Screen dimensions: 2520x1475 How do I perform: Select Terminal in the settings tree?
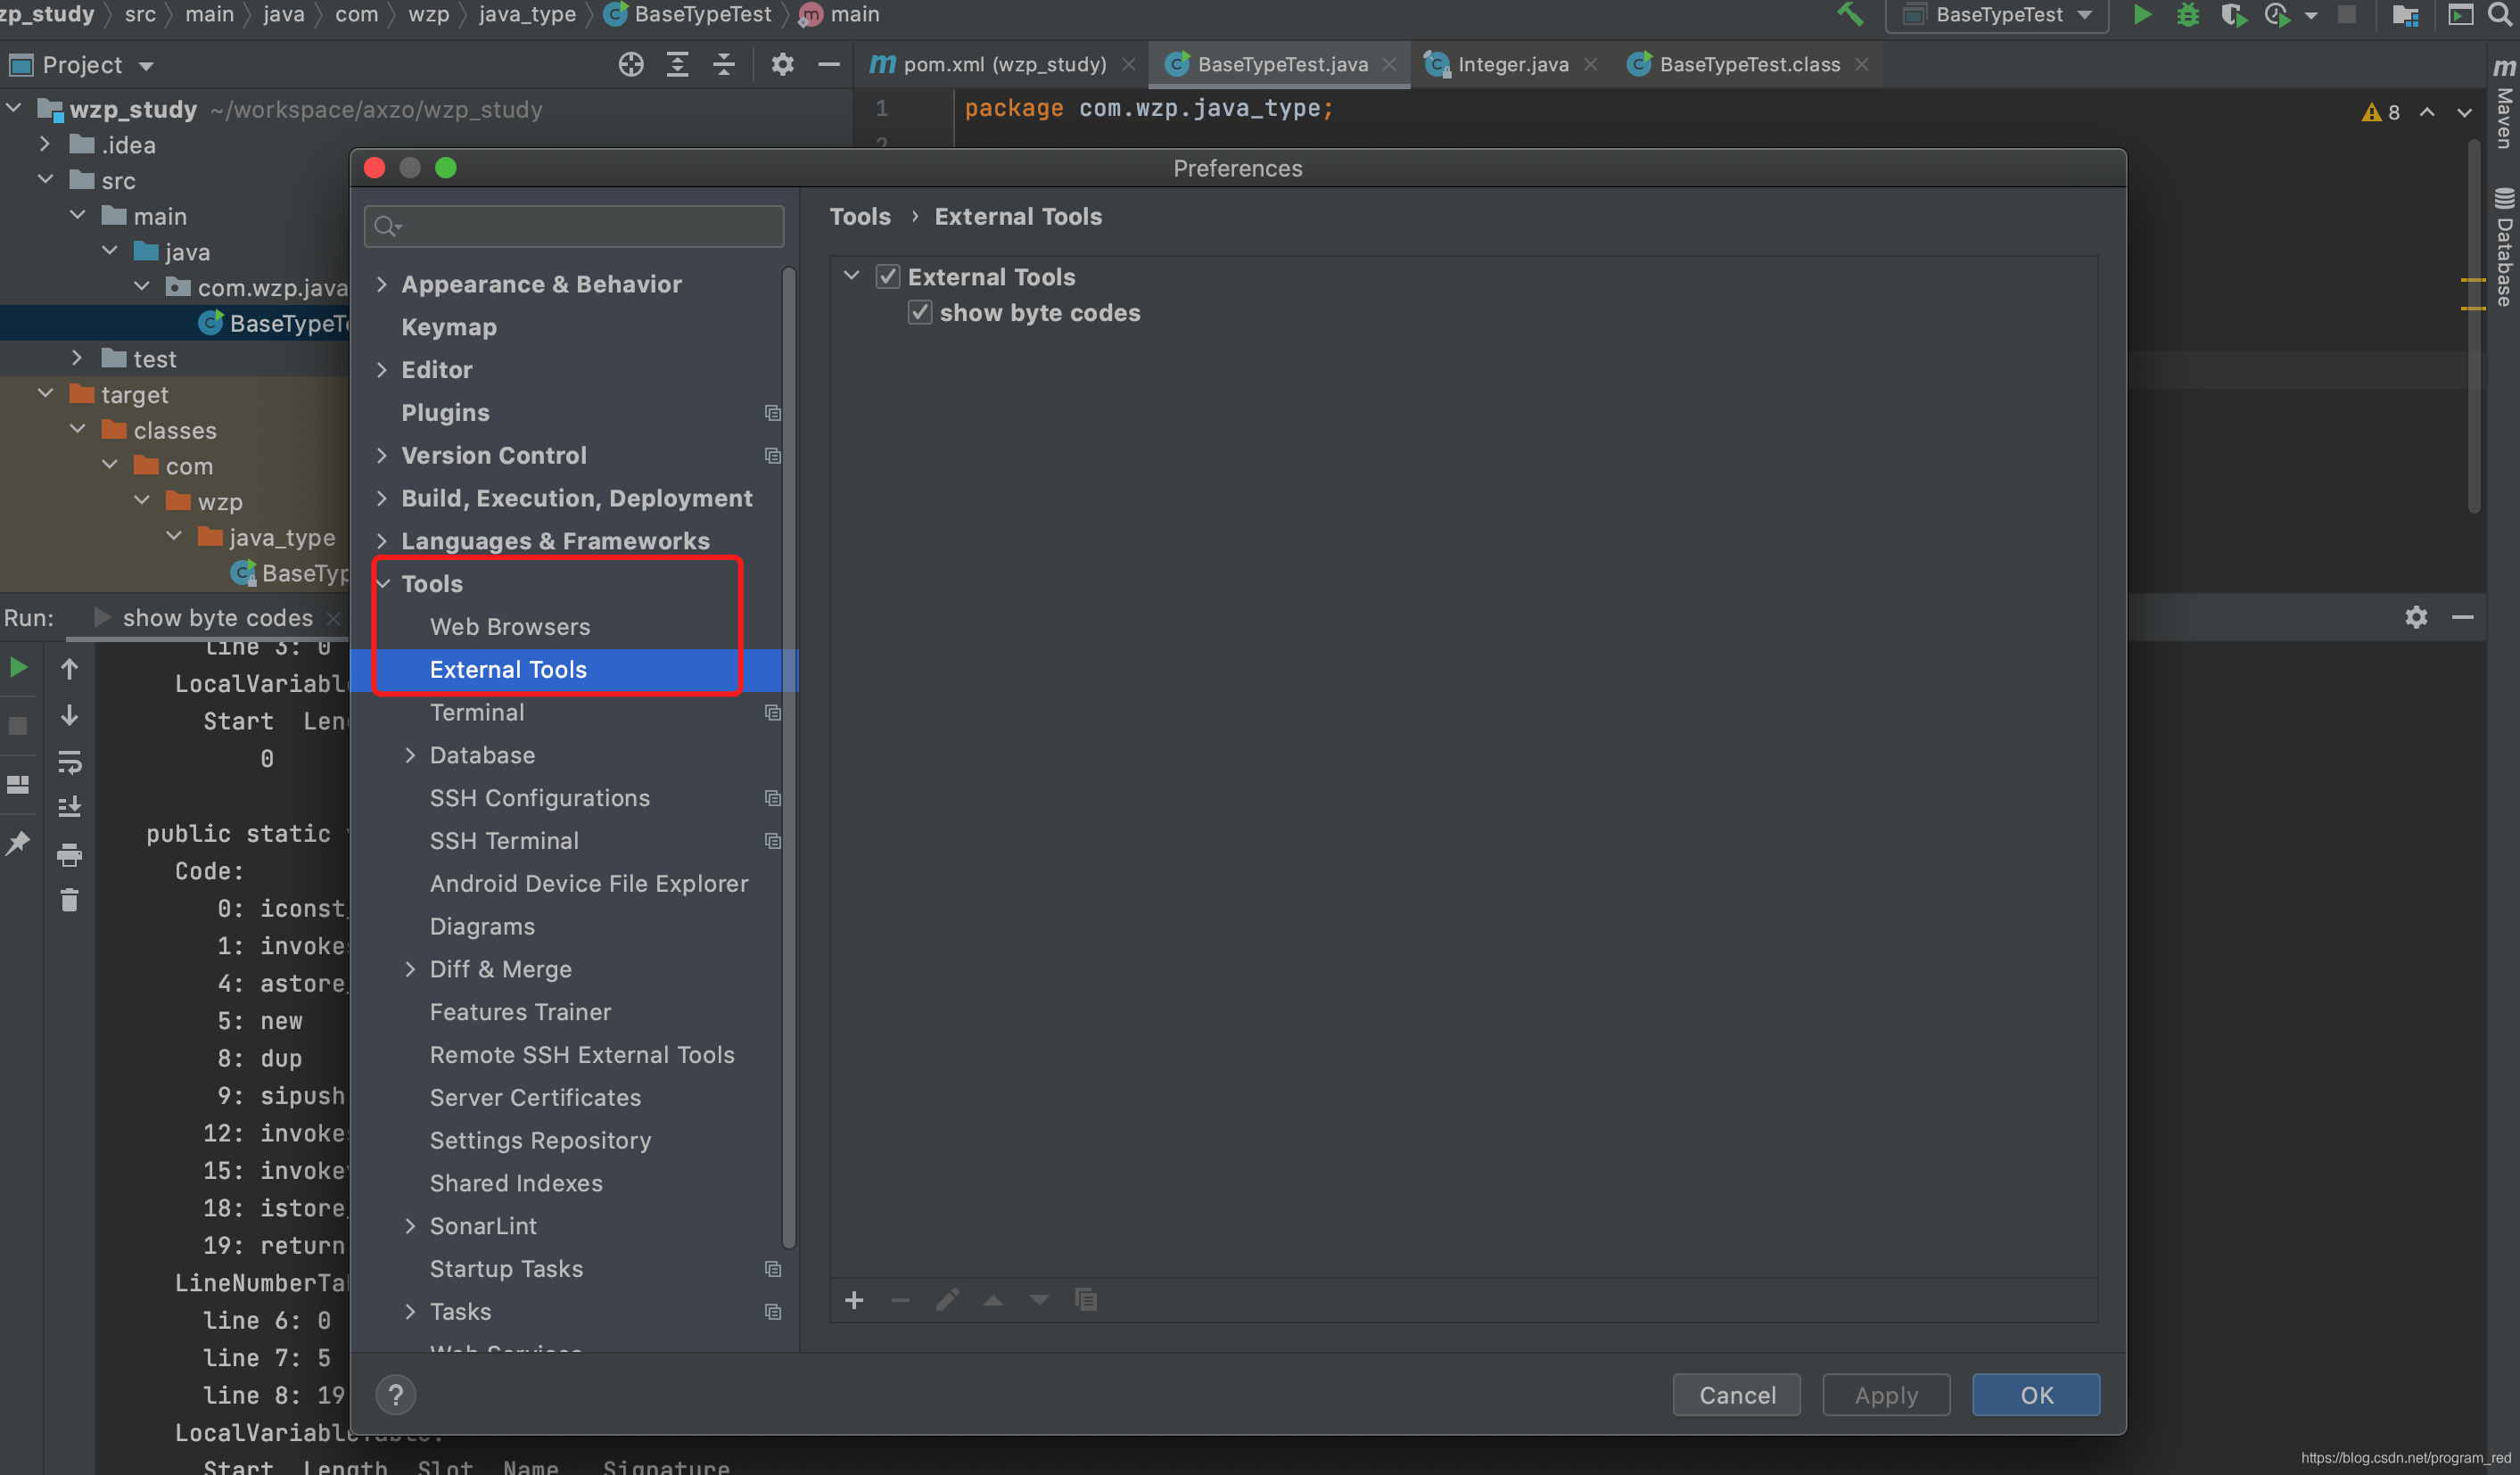(x=477, y=712)
